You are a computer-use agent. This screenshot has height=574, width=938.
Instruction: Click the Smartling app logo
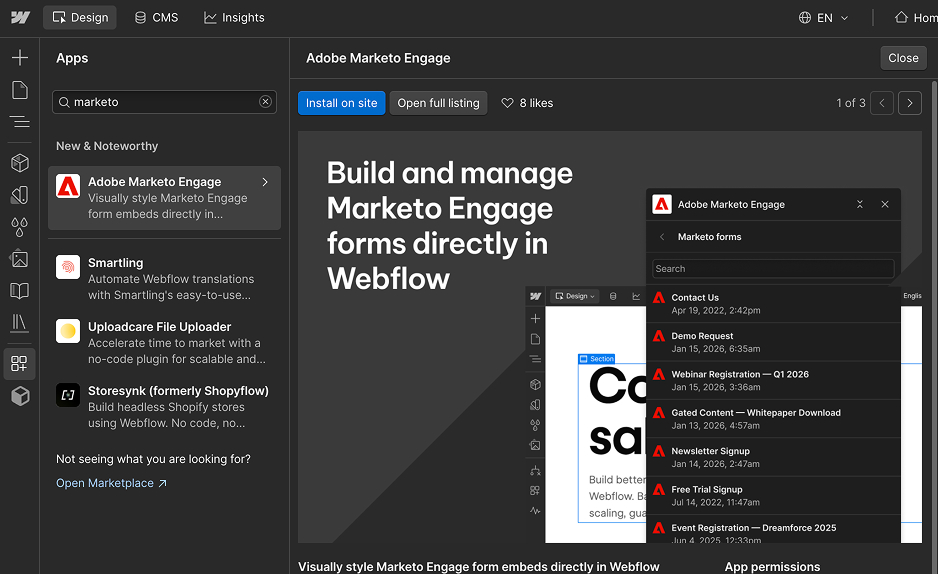[68, 267]
